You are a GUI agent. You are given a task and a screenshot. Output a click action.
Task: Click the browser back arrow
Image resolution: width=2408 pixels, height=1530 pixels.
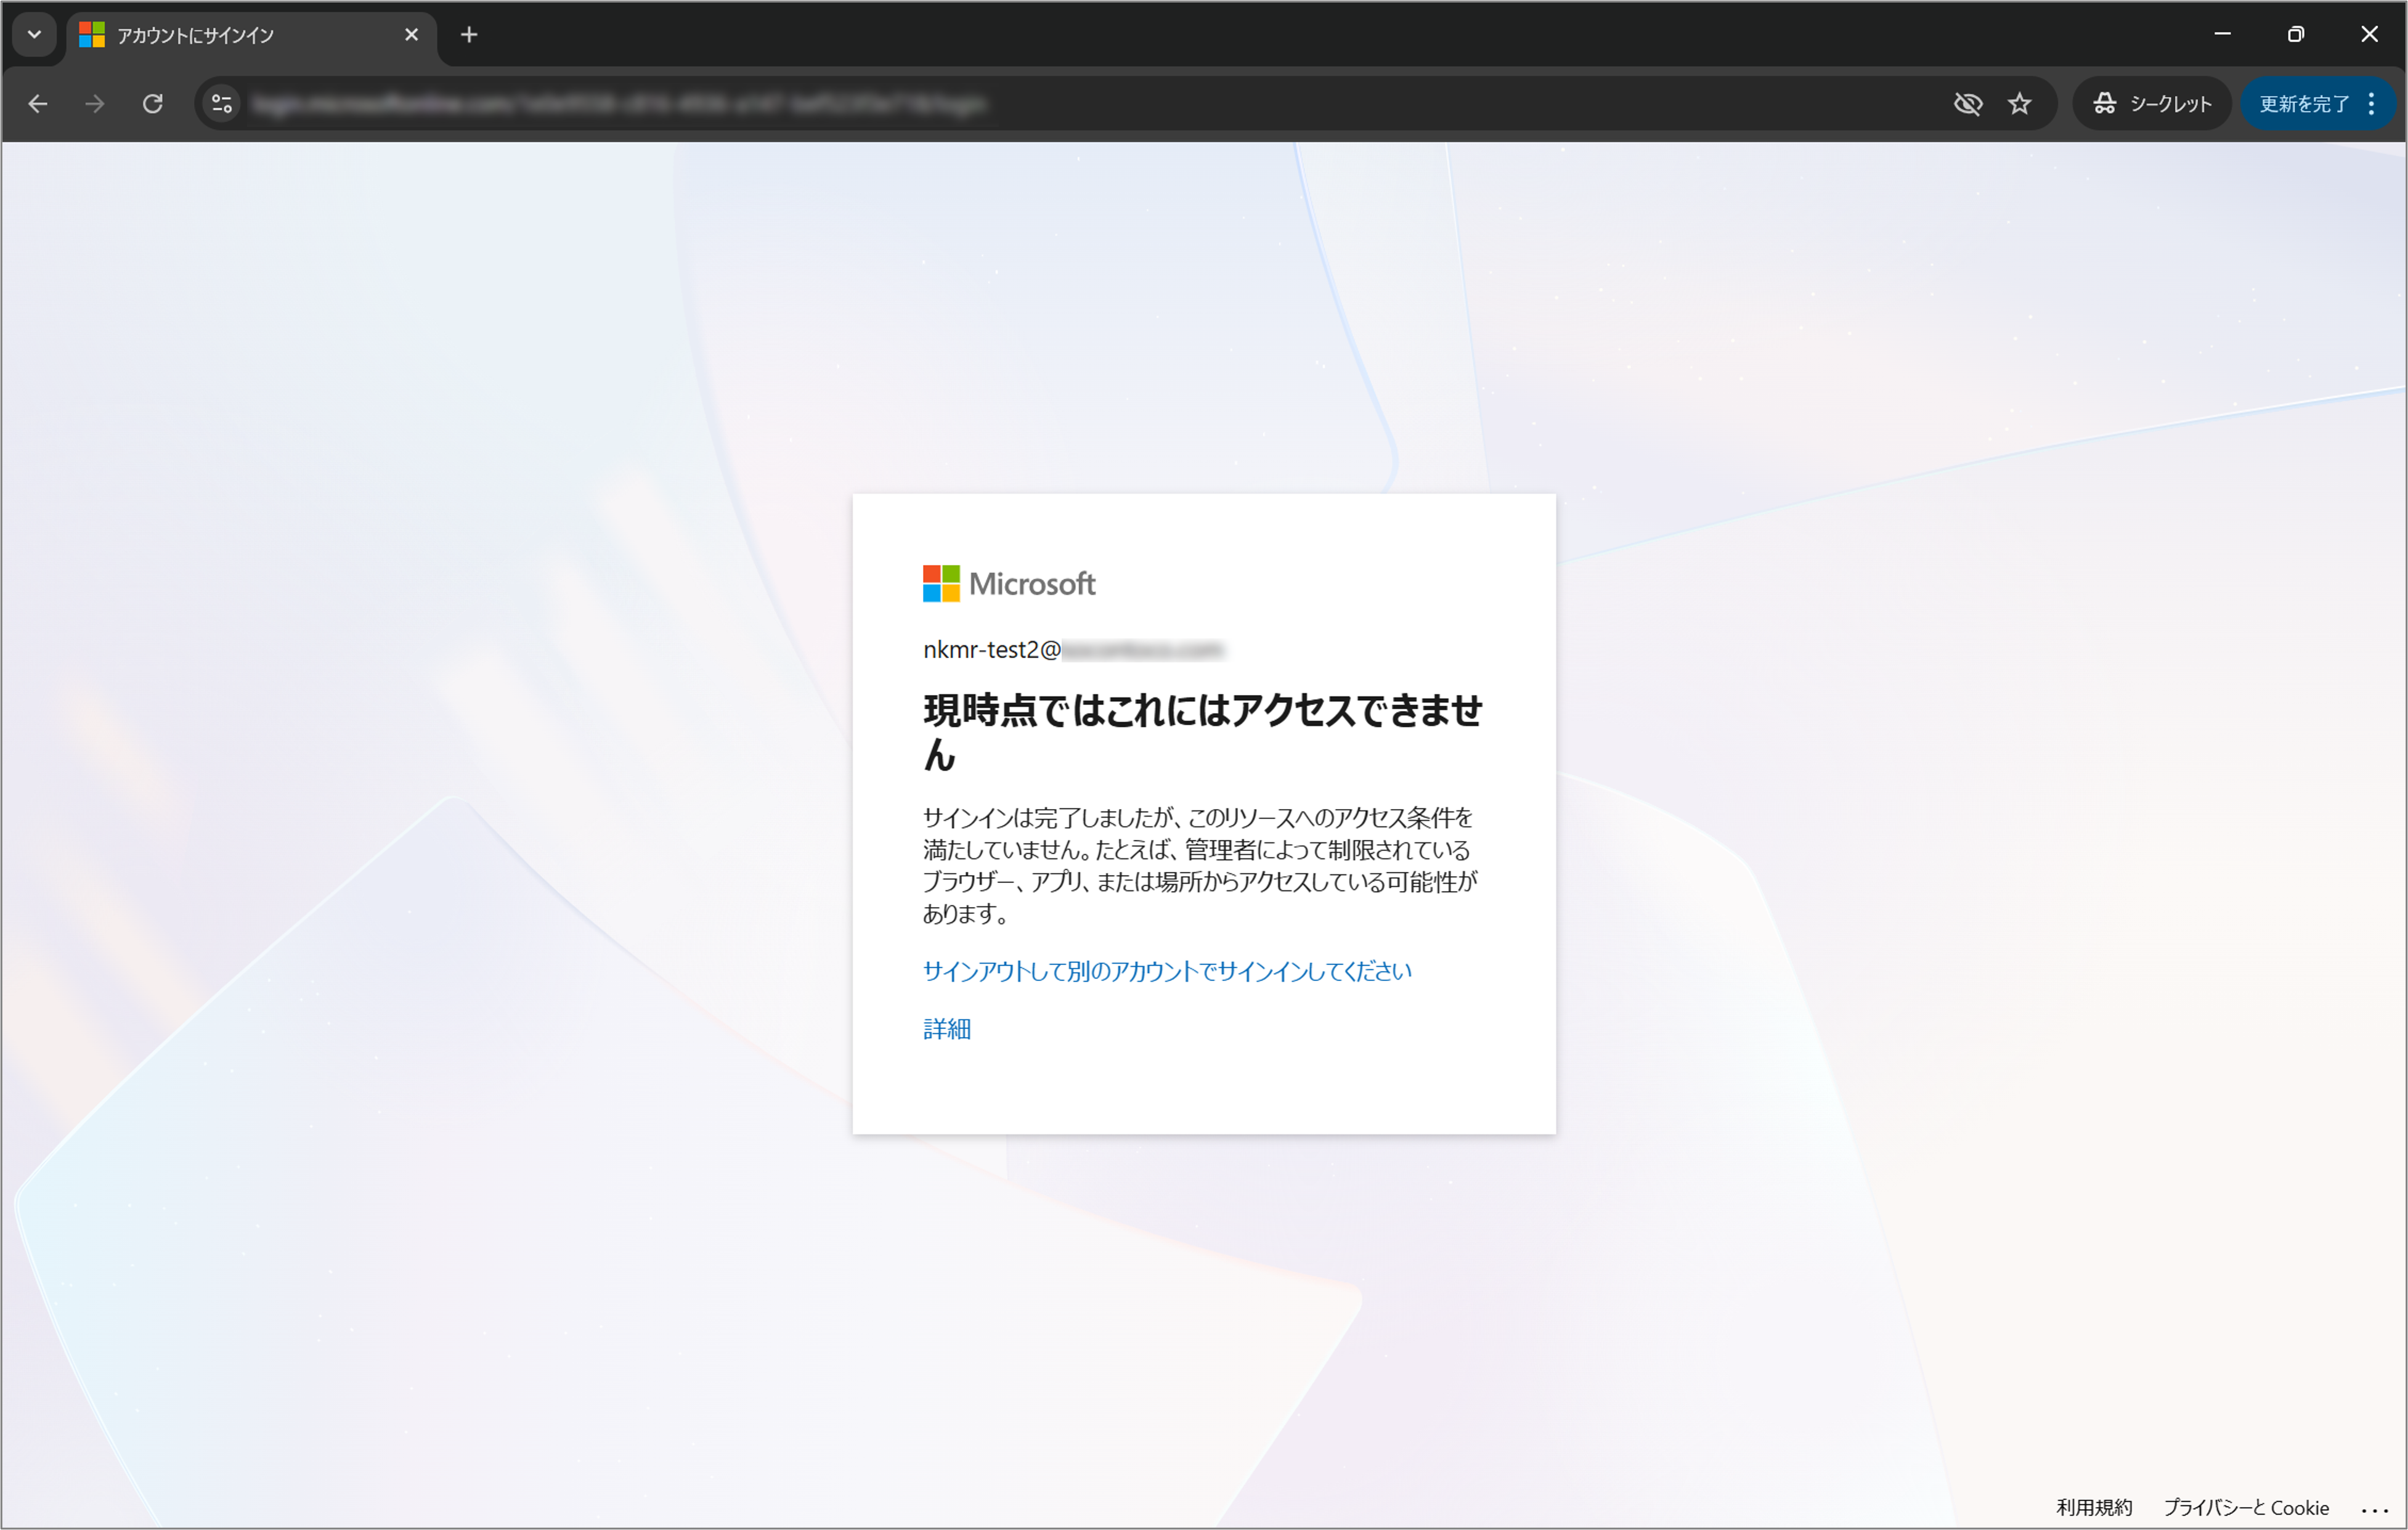tap(38, 104)
